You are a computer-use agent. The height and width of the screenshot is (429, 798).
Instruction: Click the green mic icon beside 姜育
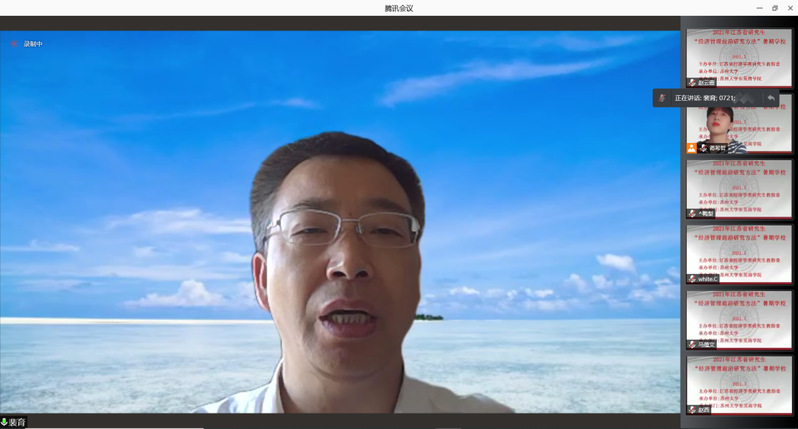4,422
